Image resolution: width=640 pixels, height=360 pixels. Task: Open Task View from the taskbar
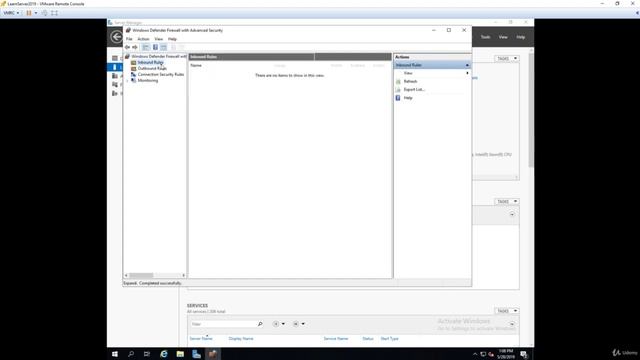[147, 354]
